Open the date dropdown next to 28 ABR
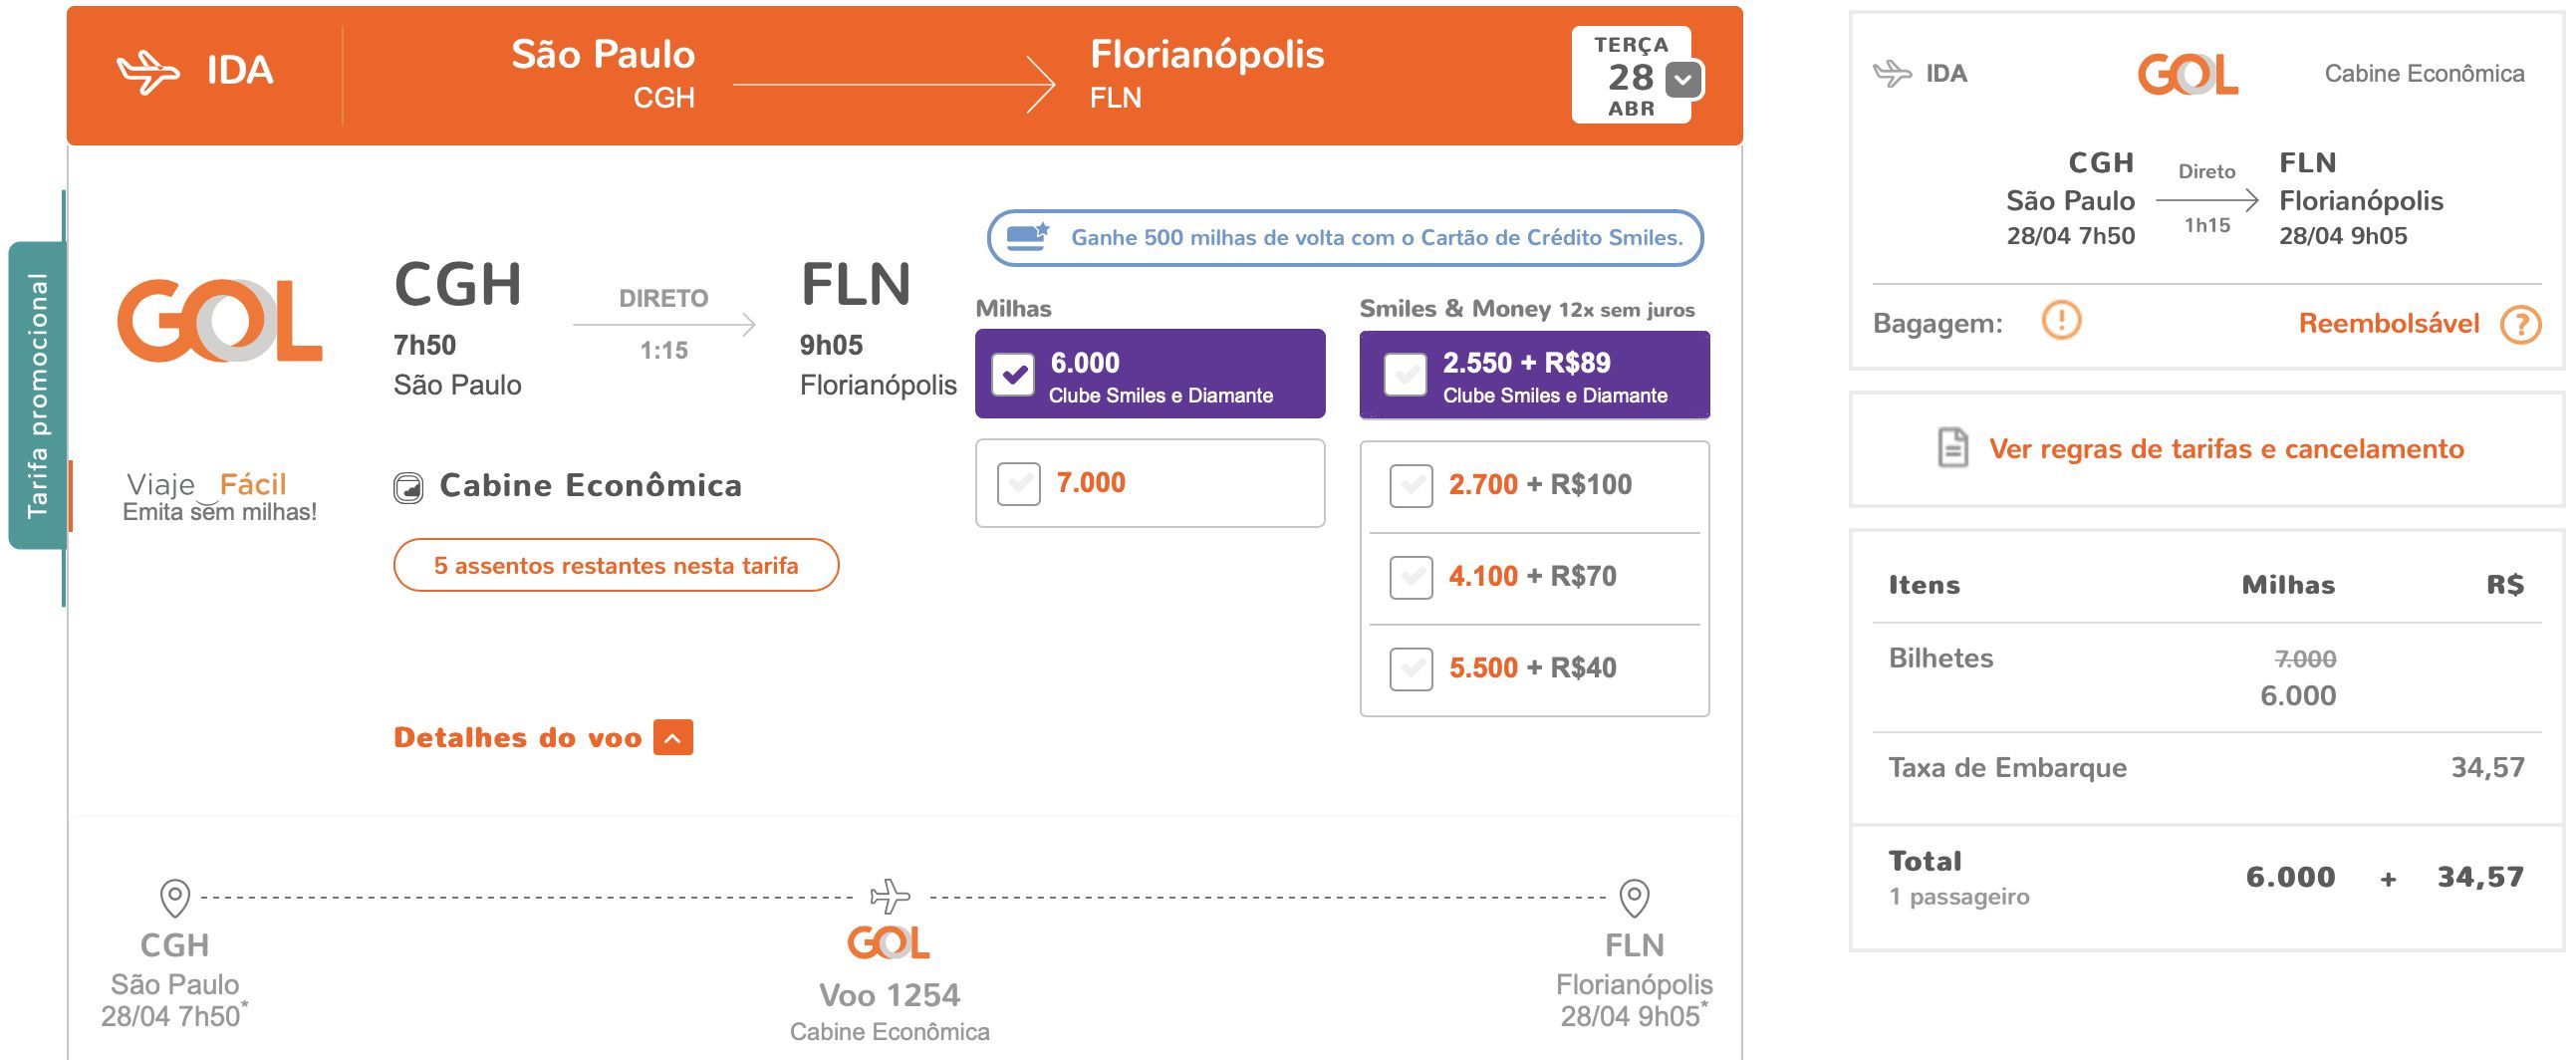This screenshot has width=2576, height=1060. [x=1683, y=79]
